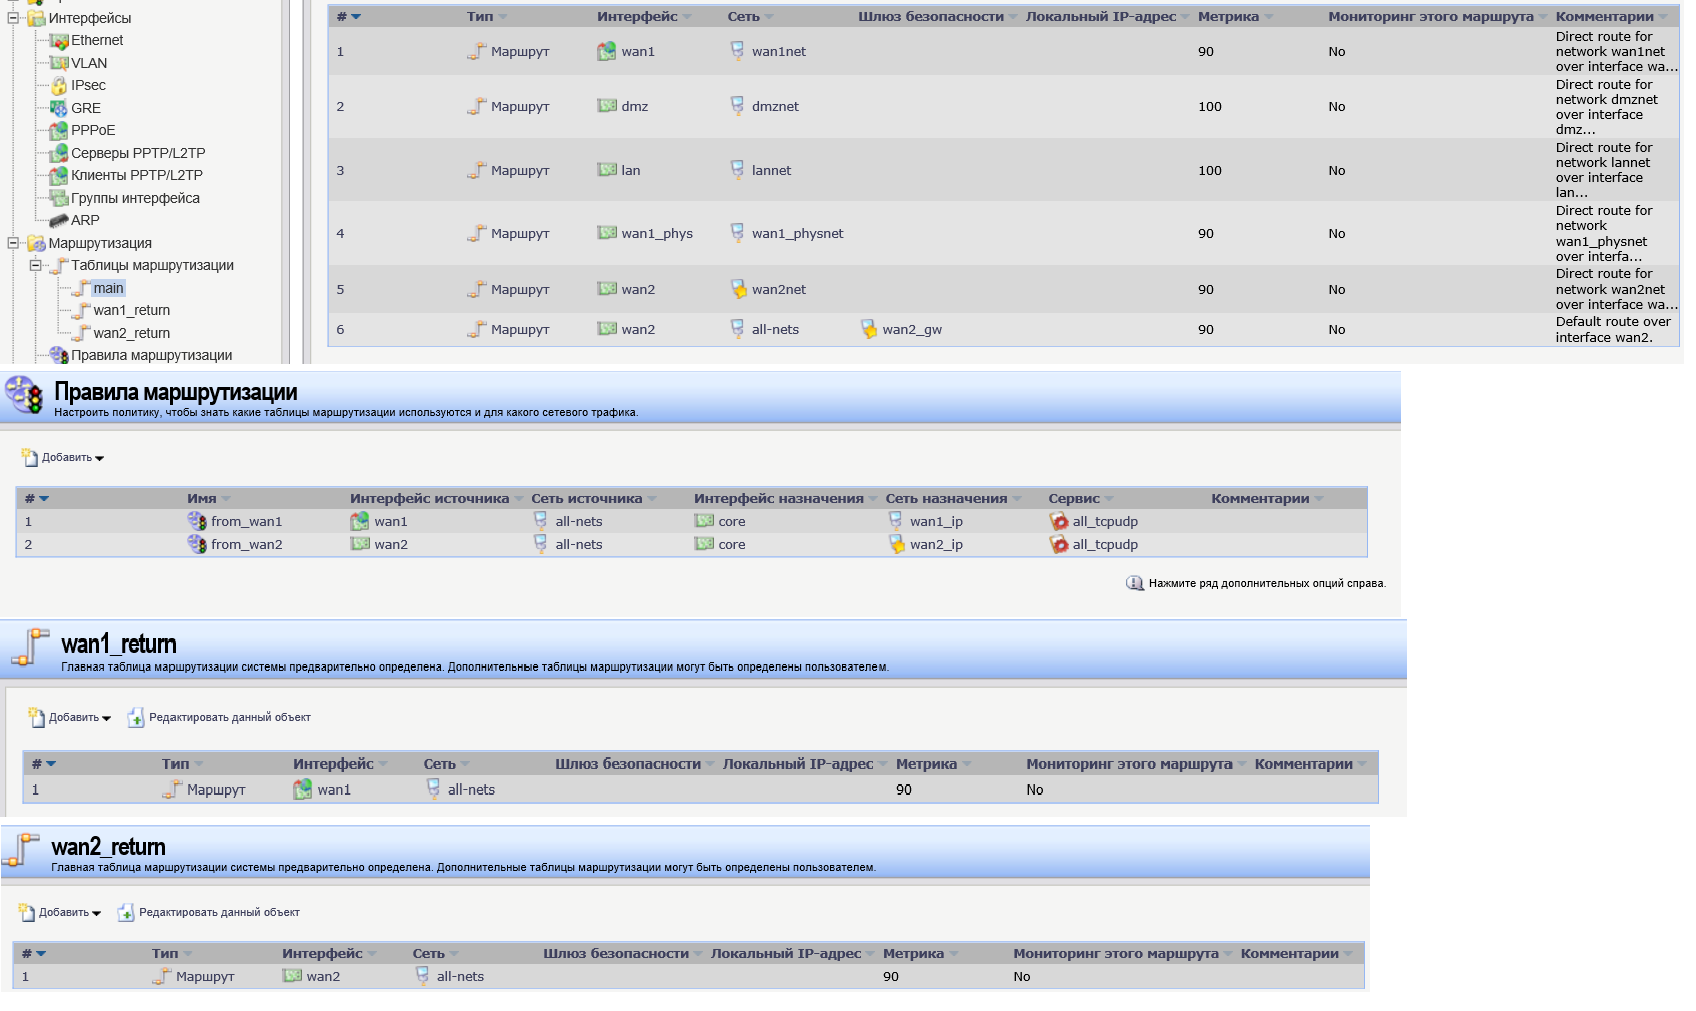Sort main table by the # column

348,17
